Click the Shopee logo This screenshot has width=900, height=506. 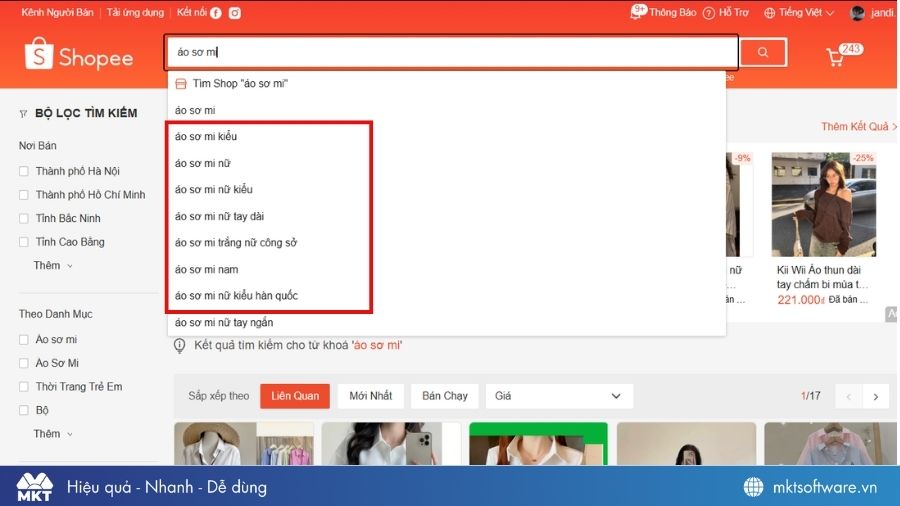[x=79, y=55]
